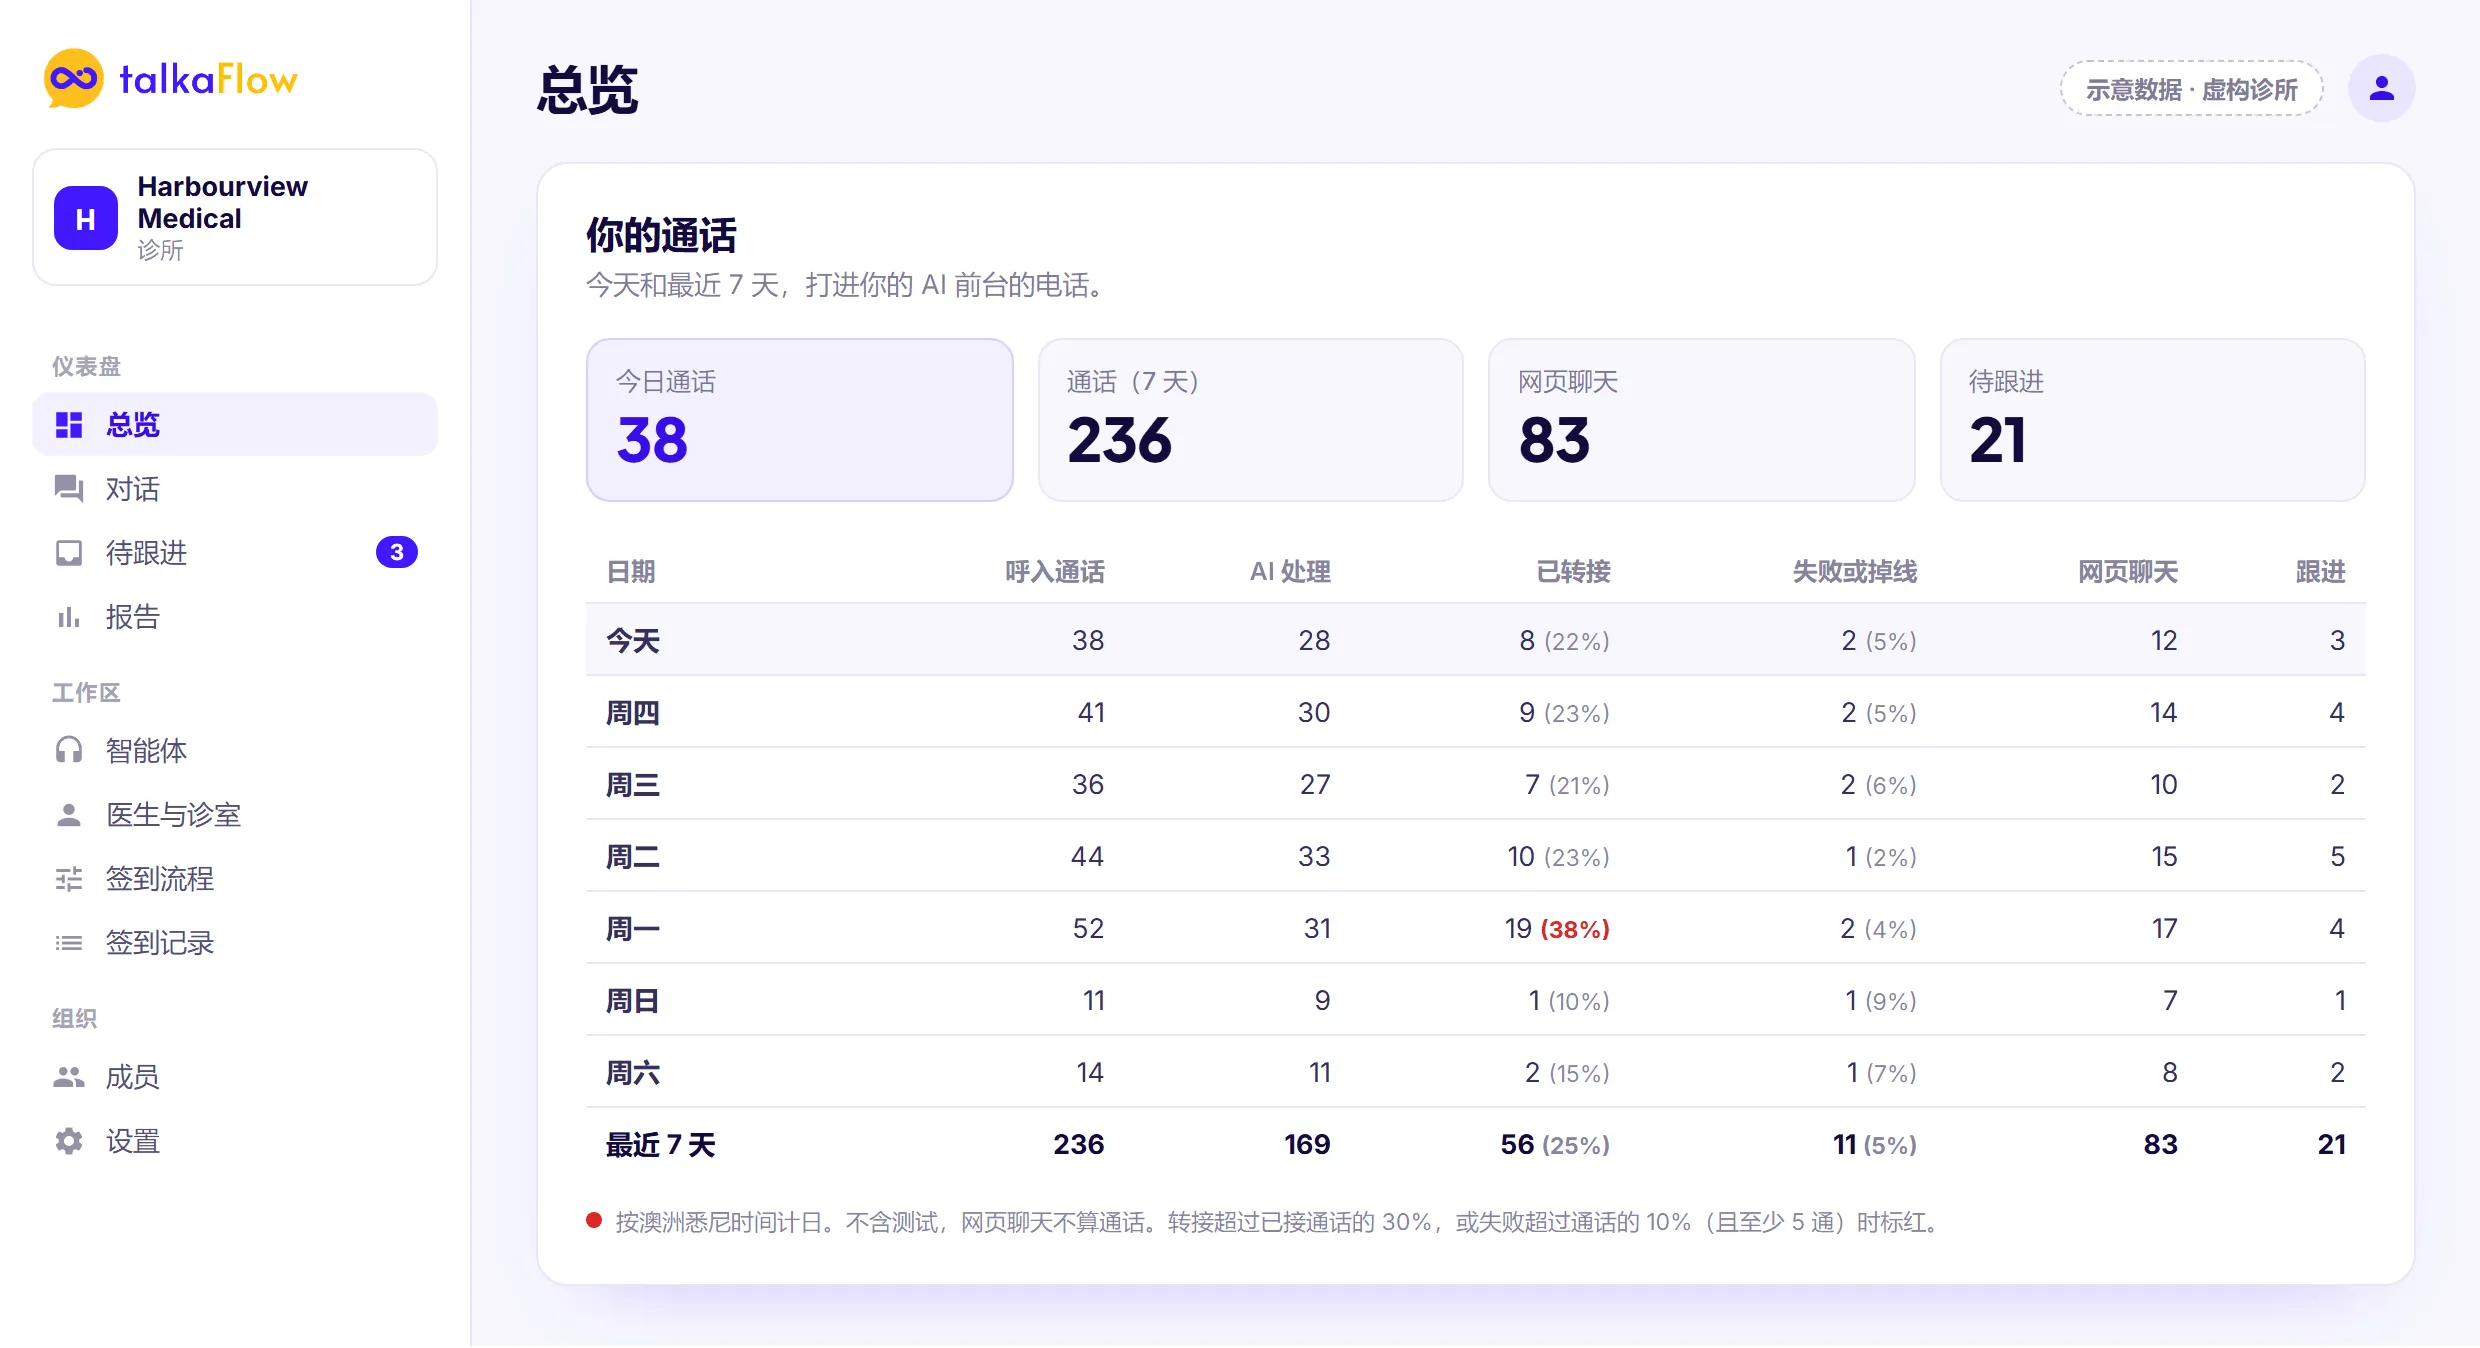
Task: Click the red 19 (38%) transferred cell
Action: tap(1557, 928)
